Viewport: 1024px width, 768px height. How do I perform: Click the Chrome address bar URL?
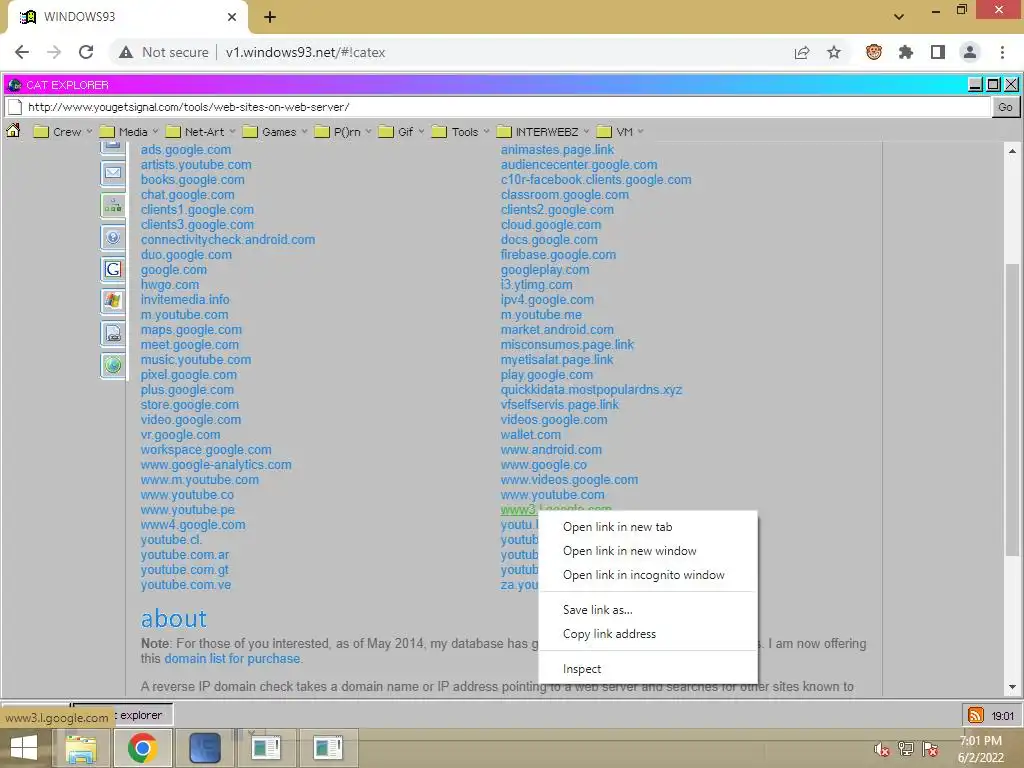point(306,52)
